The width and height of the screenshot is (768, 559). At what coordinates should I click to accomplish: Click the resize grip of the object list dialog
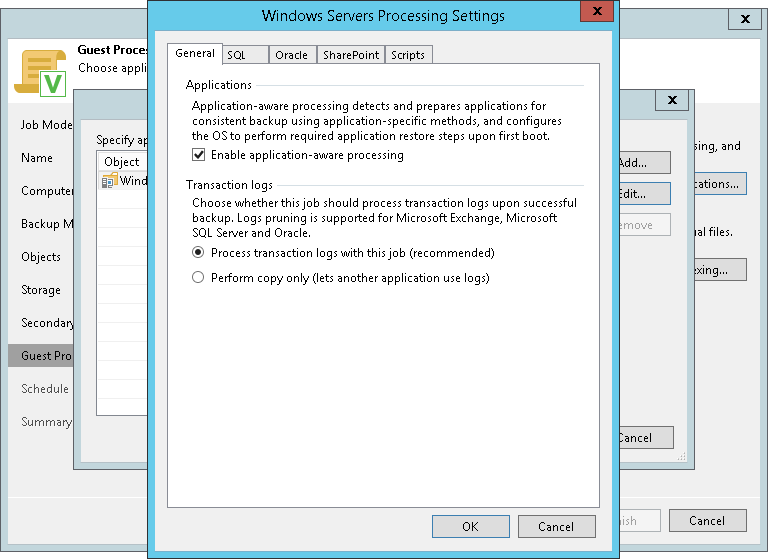coord(681,457)
